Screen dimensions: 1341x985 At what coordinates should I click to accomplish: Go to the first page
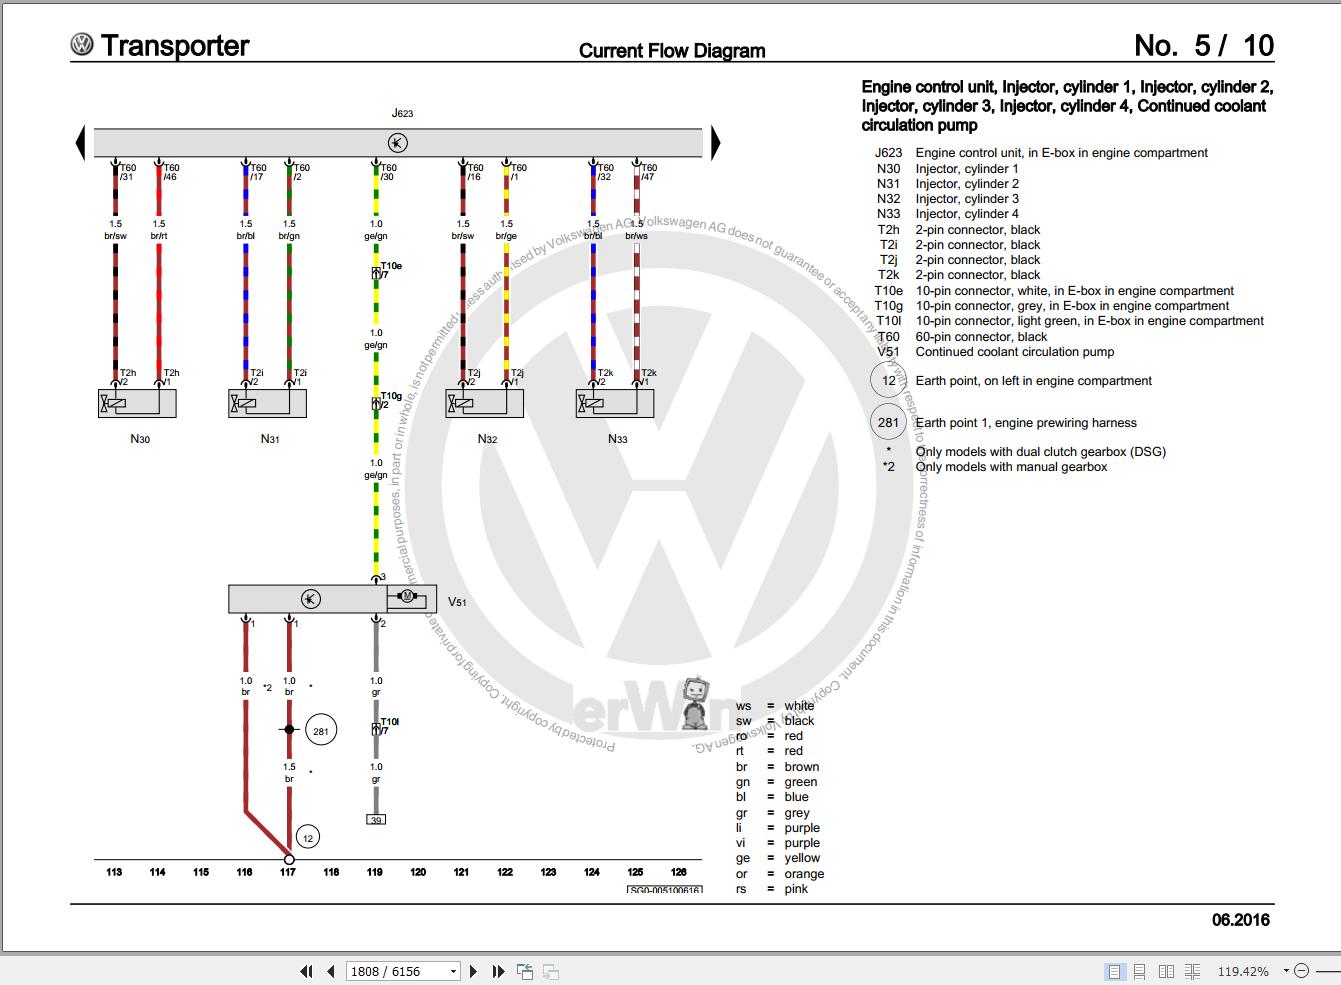point(306,971)
